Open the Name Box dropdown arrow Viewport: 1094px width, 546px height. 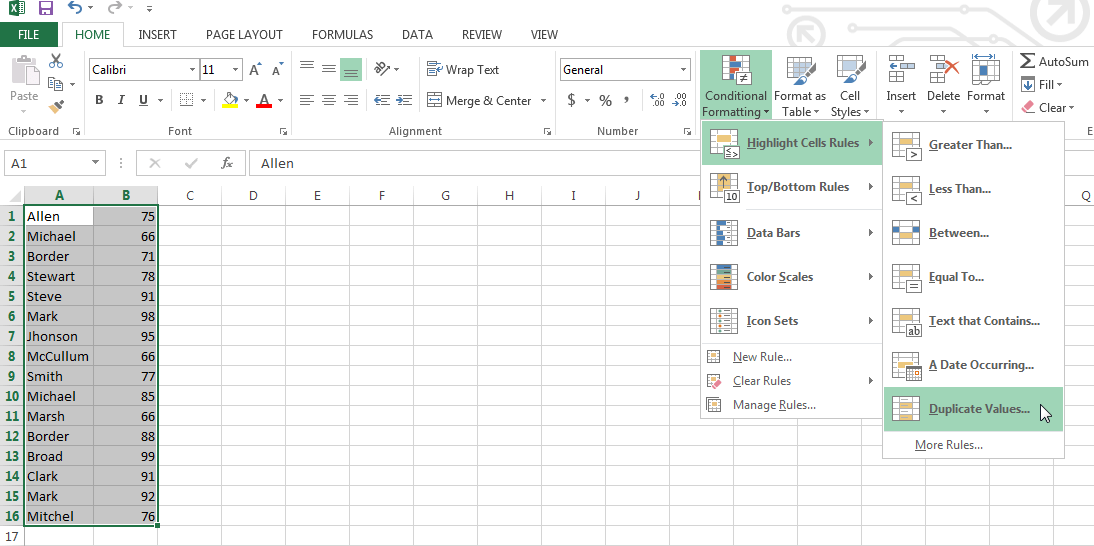click(96, 163)
